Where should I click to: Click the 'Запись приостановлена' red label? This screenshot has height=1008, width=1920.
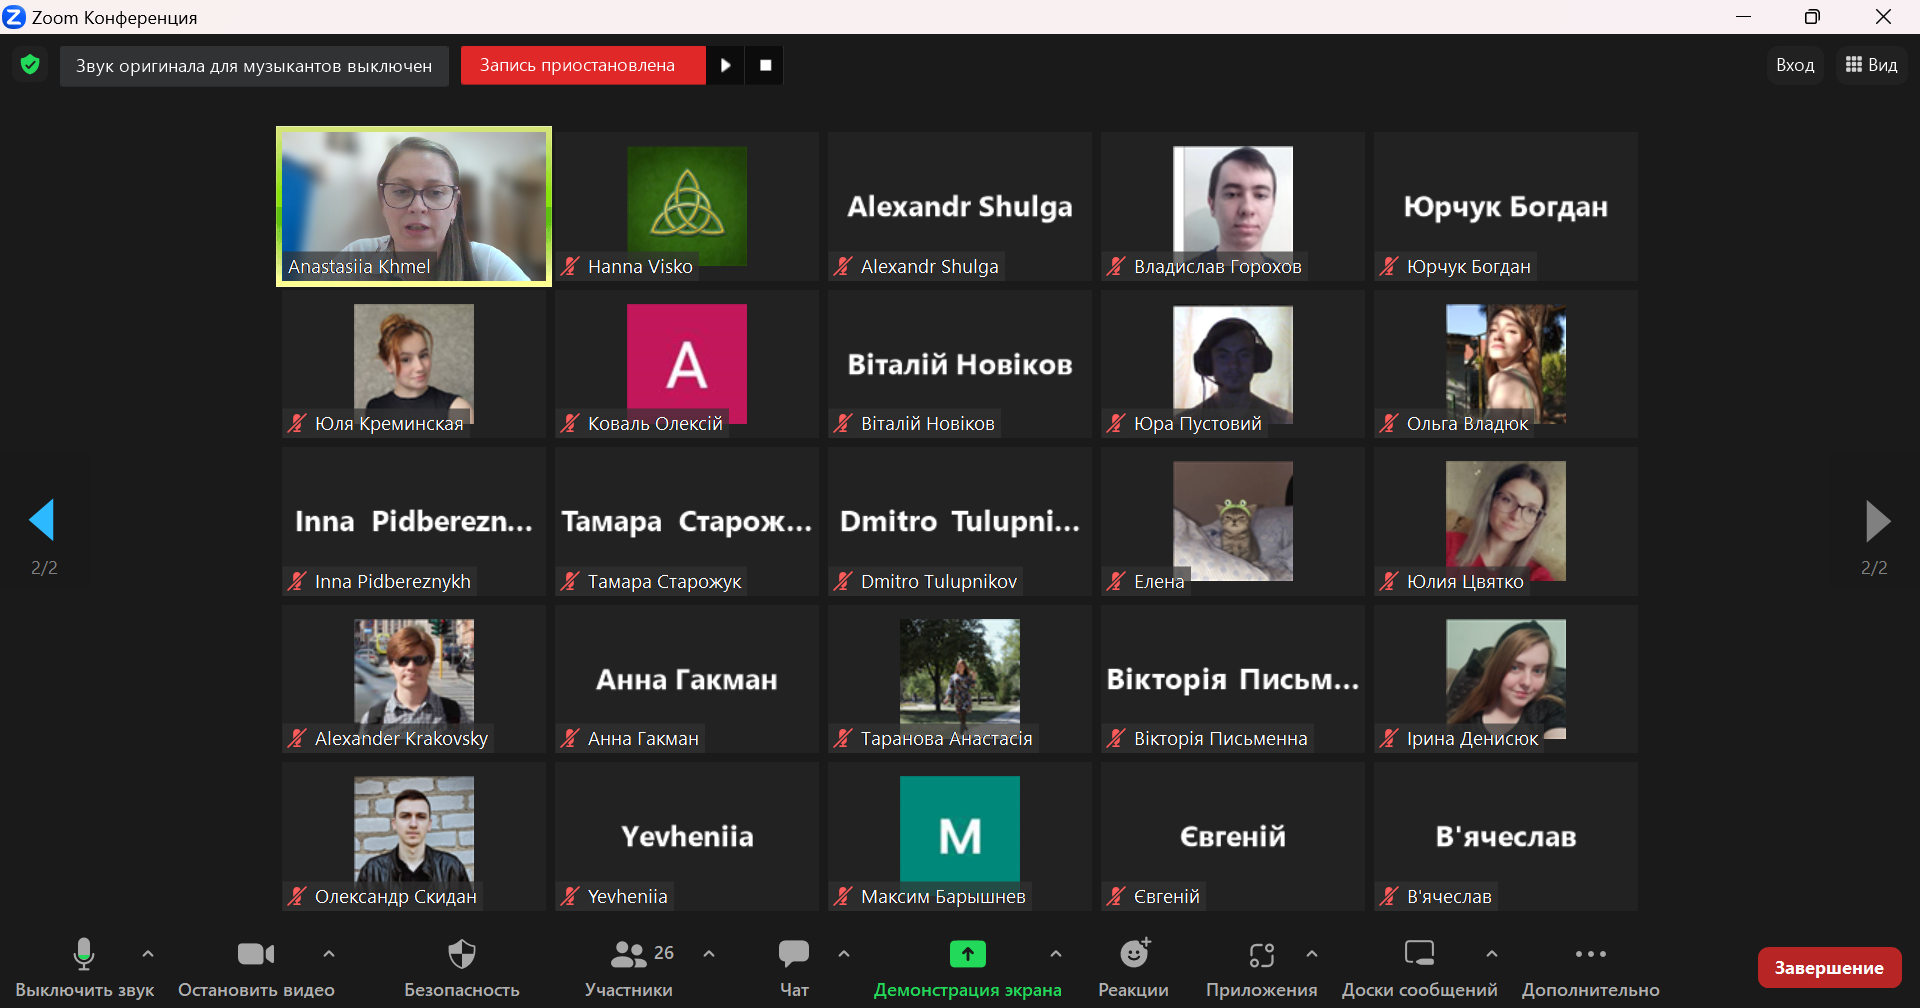(583, 65)
